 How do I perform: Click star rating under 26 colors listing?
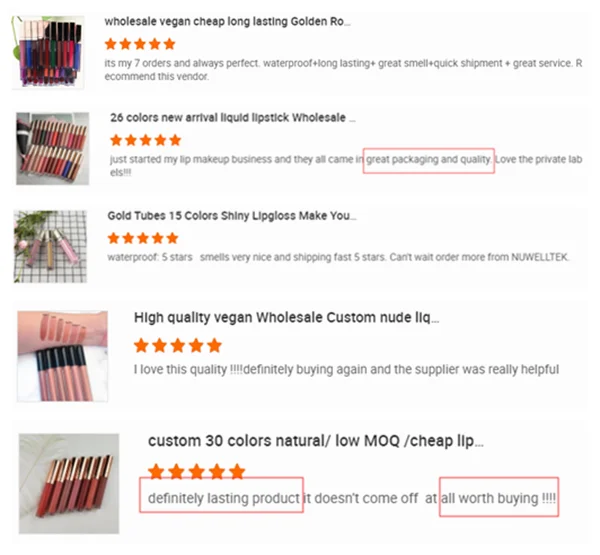145,140
